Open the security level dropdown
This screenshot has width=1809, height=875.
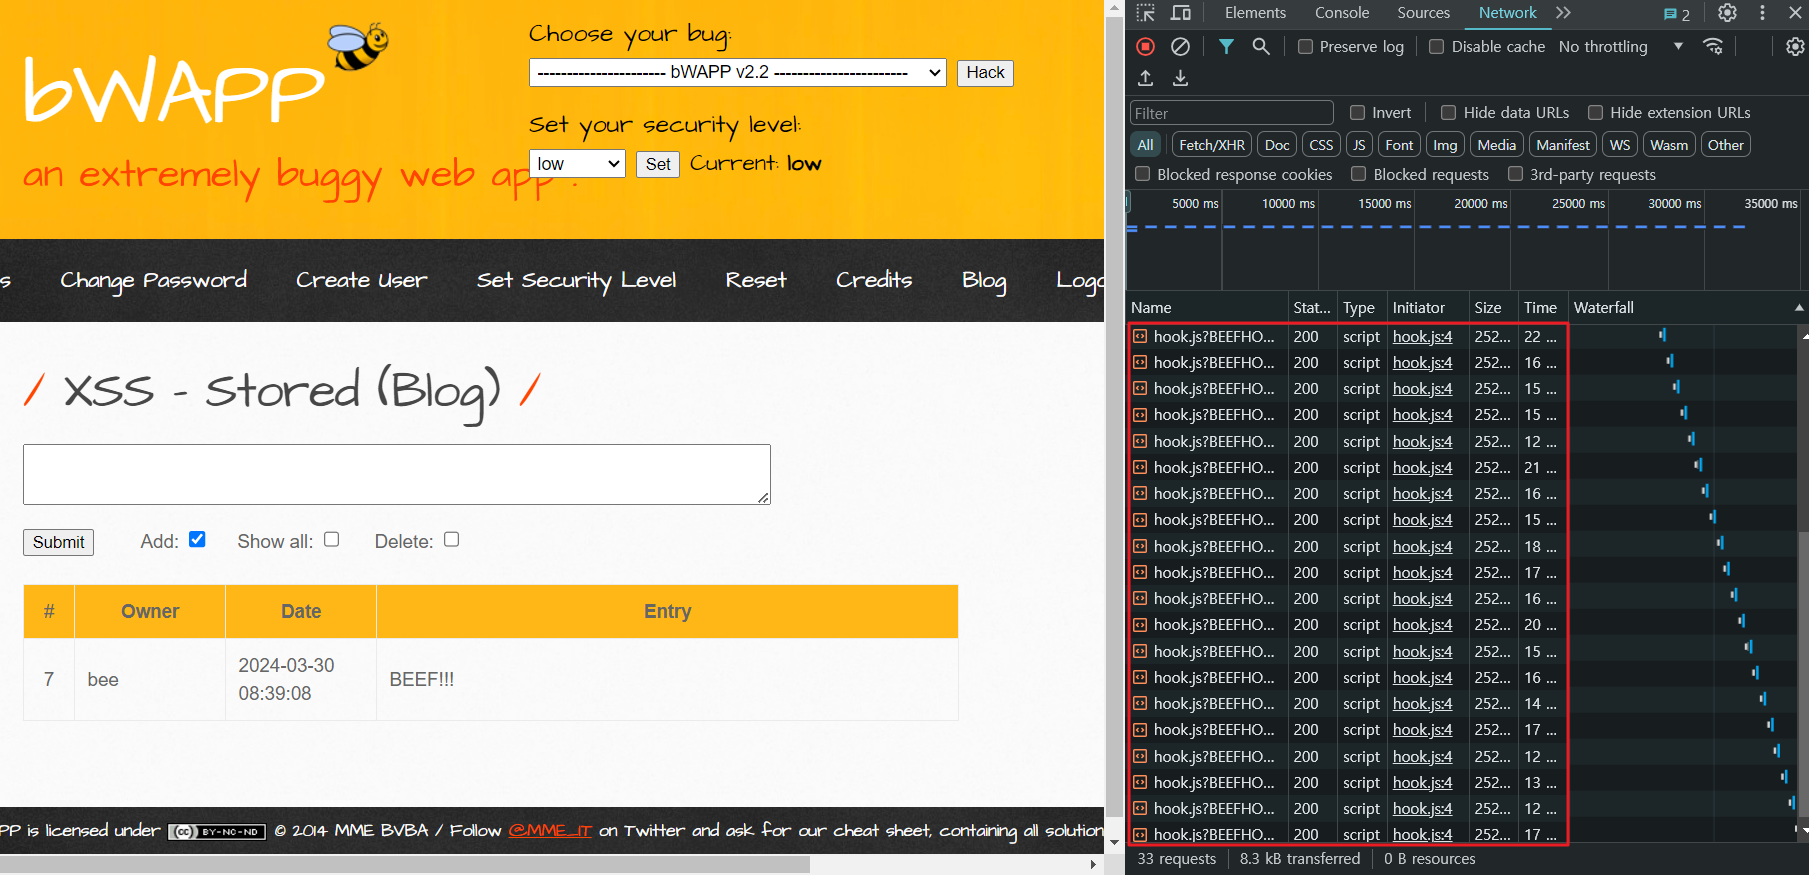pos(577,164)
